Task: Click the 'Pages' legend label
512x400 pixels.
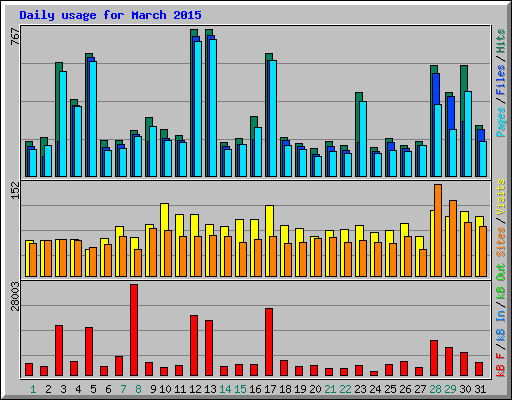Action: point(500,122)
